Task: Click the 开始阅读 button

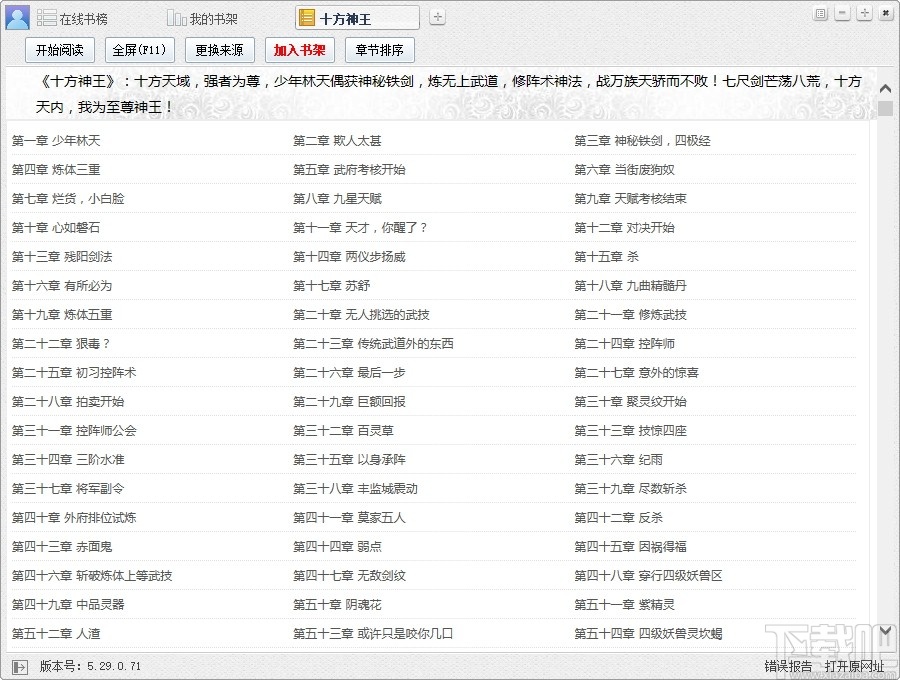Action: click(x=59, y=50)
